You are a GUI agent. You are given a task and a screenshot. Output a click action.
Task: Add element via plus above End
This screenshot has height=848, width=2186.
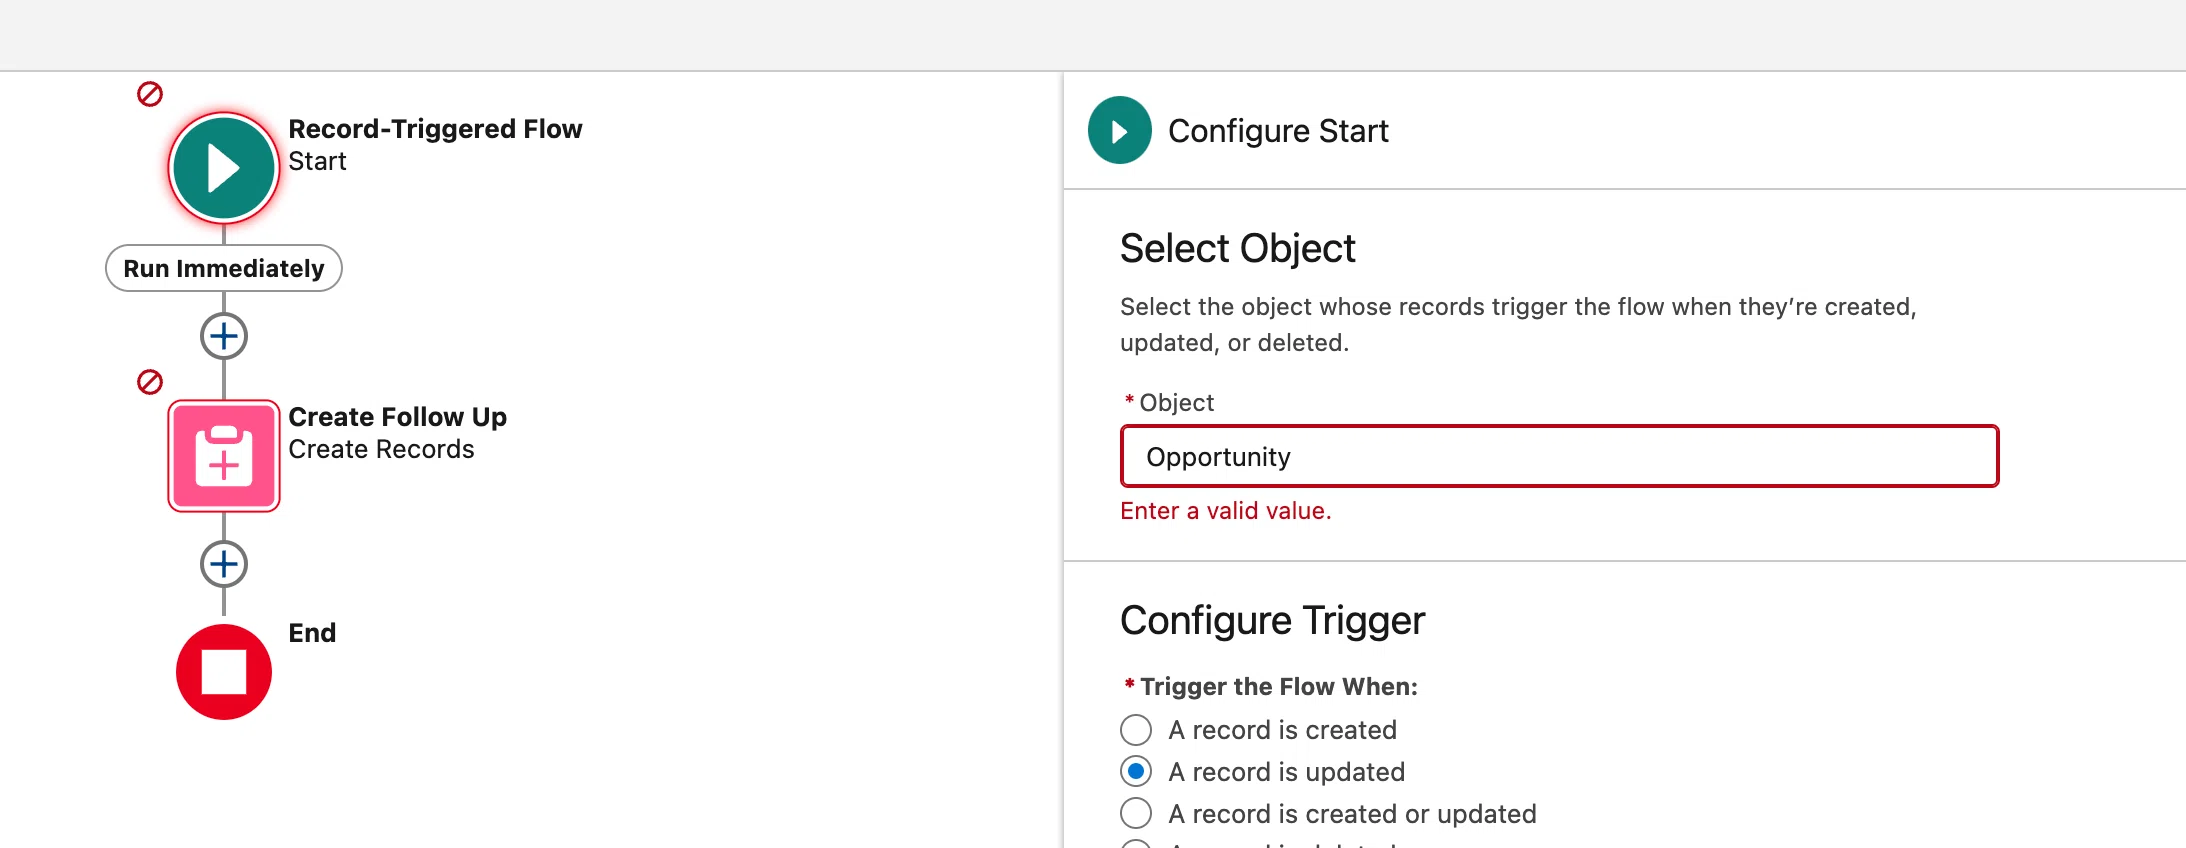point(224,564)
